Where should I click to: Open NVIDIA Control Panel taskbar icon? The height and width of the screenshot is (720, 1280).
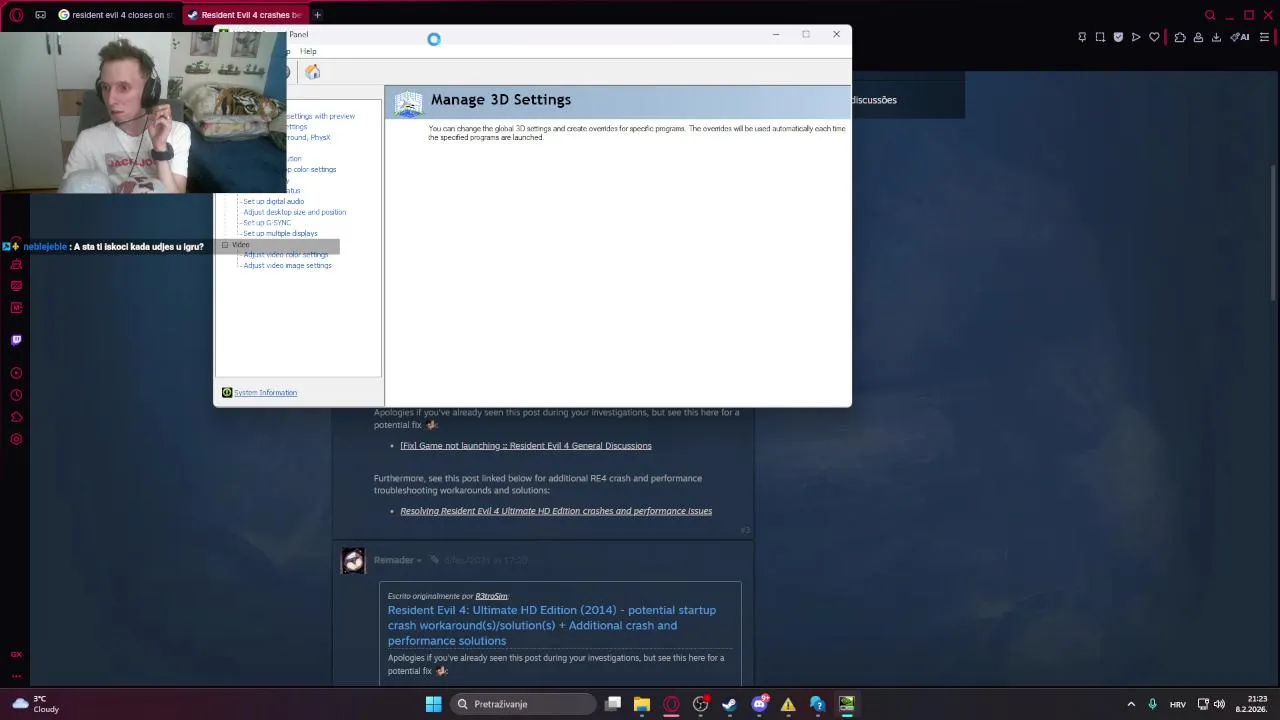pyautogui.click(x=846, y=704)
